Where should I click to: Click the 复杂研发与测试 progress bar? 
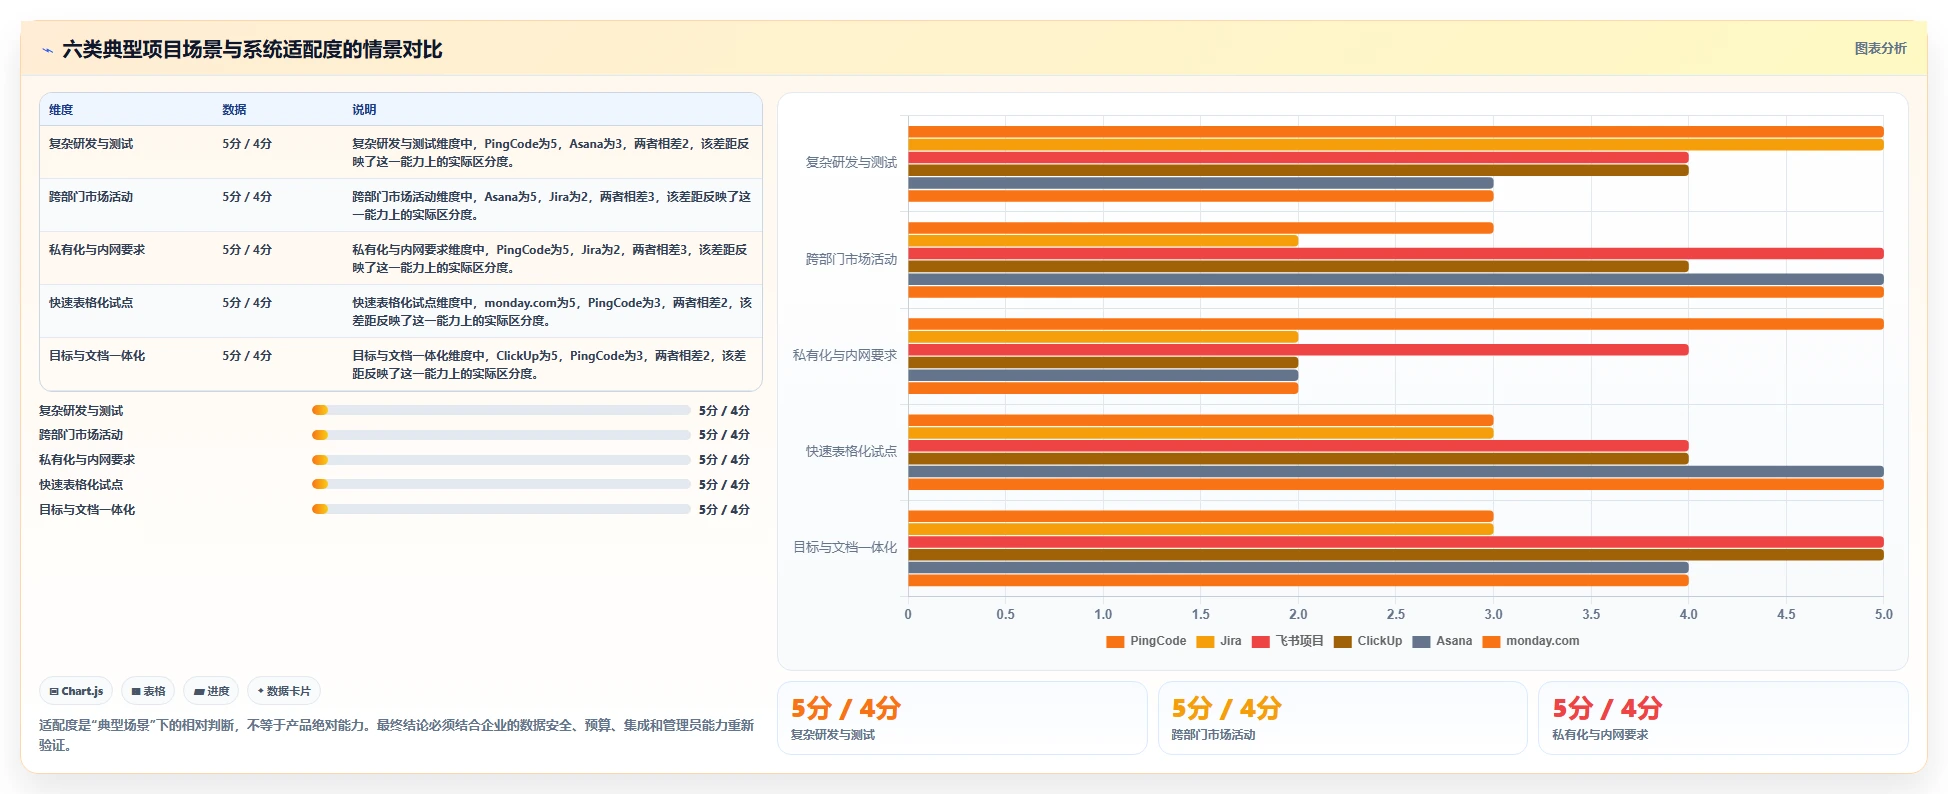click(501, 410)
